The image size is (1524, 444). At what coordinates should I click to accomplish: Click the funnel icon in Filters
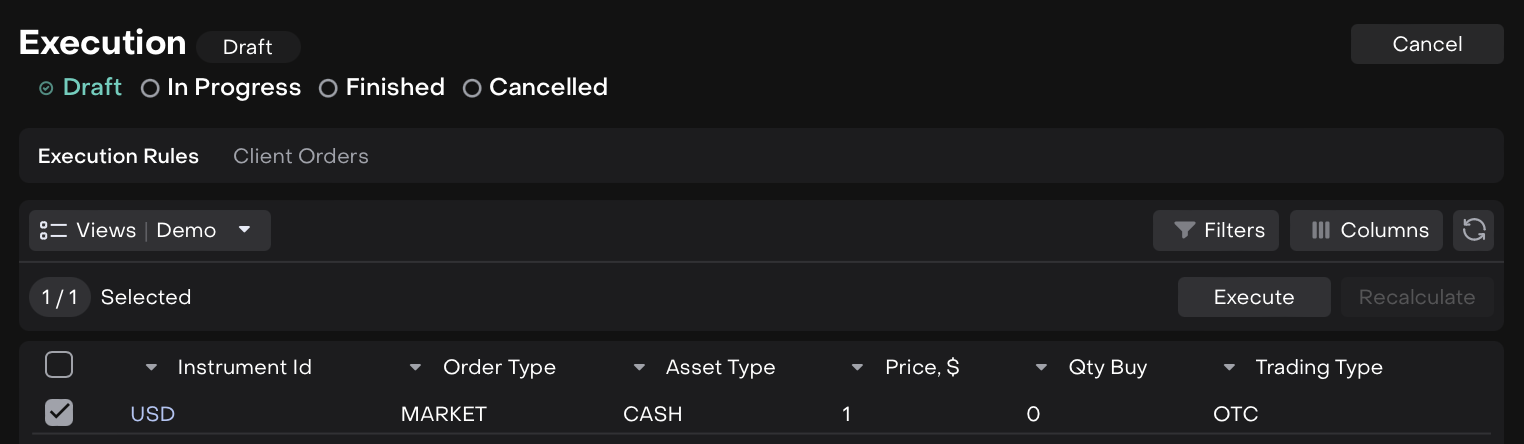1184,230
